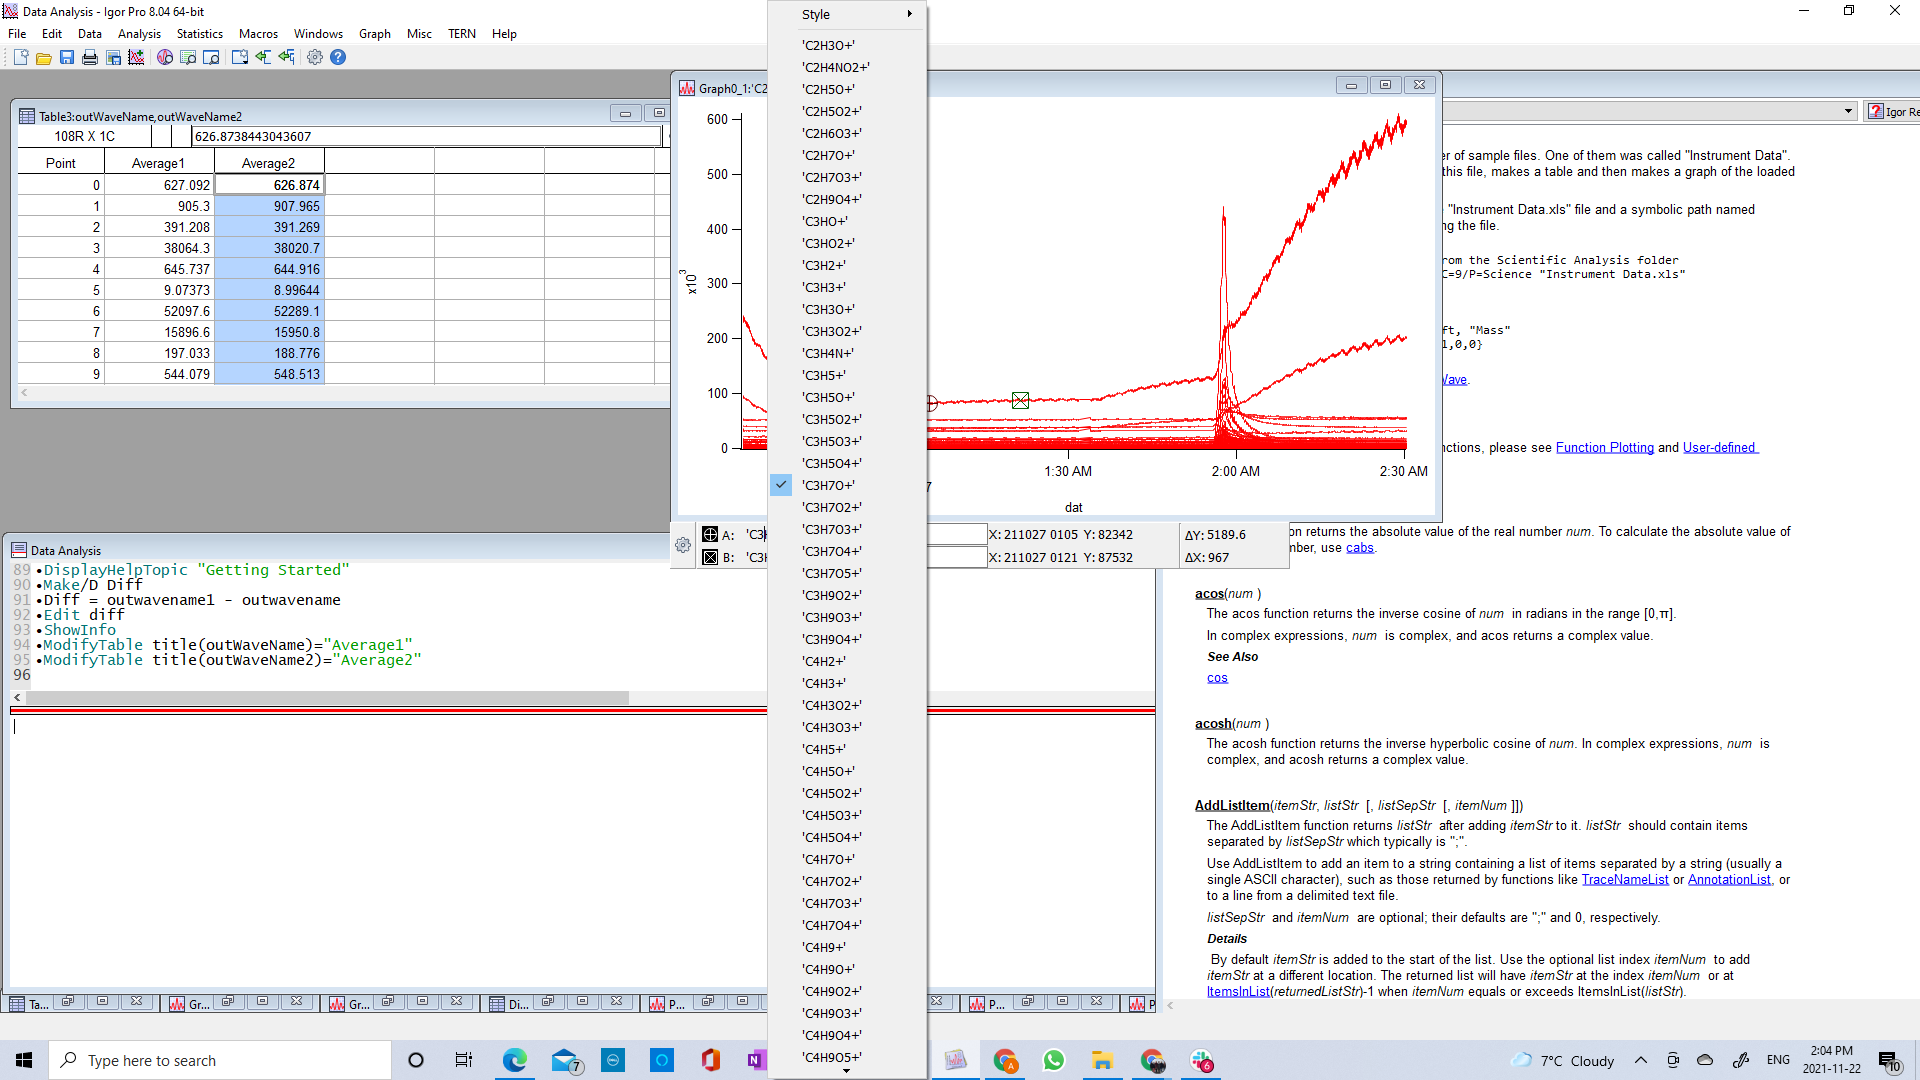Click the table browse magnifier icon

[188, 57]
